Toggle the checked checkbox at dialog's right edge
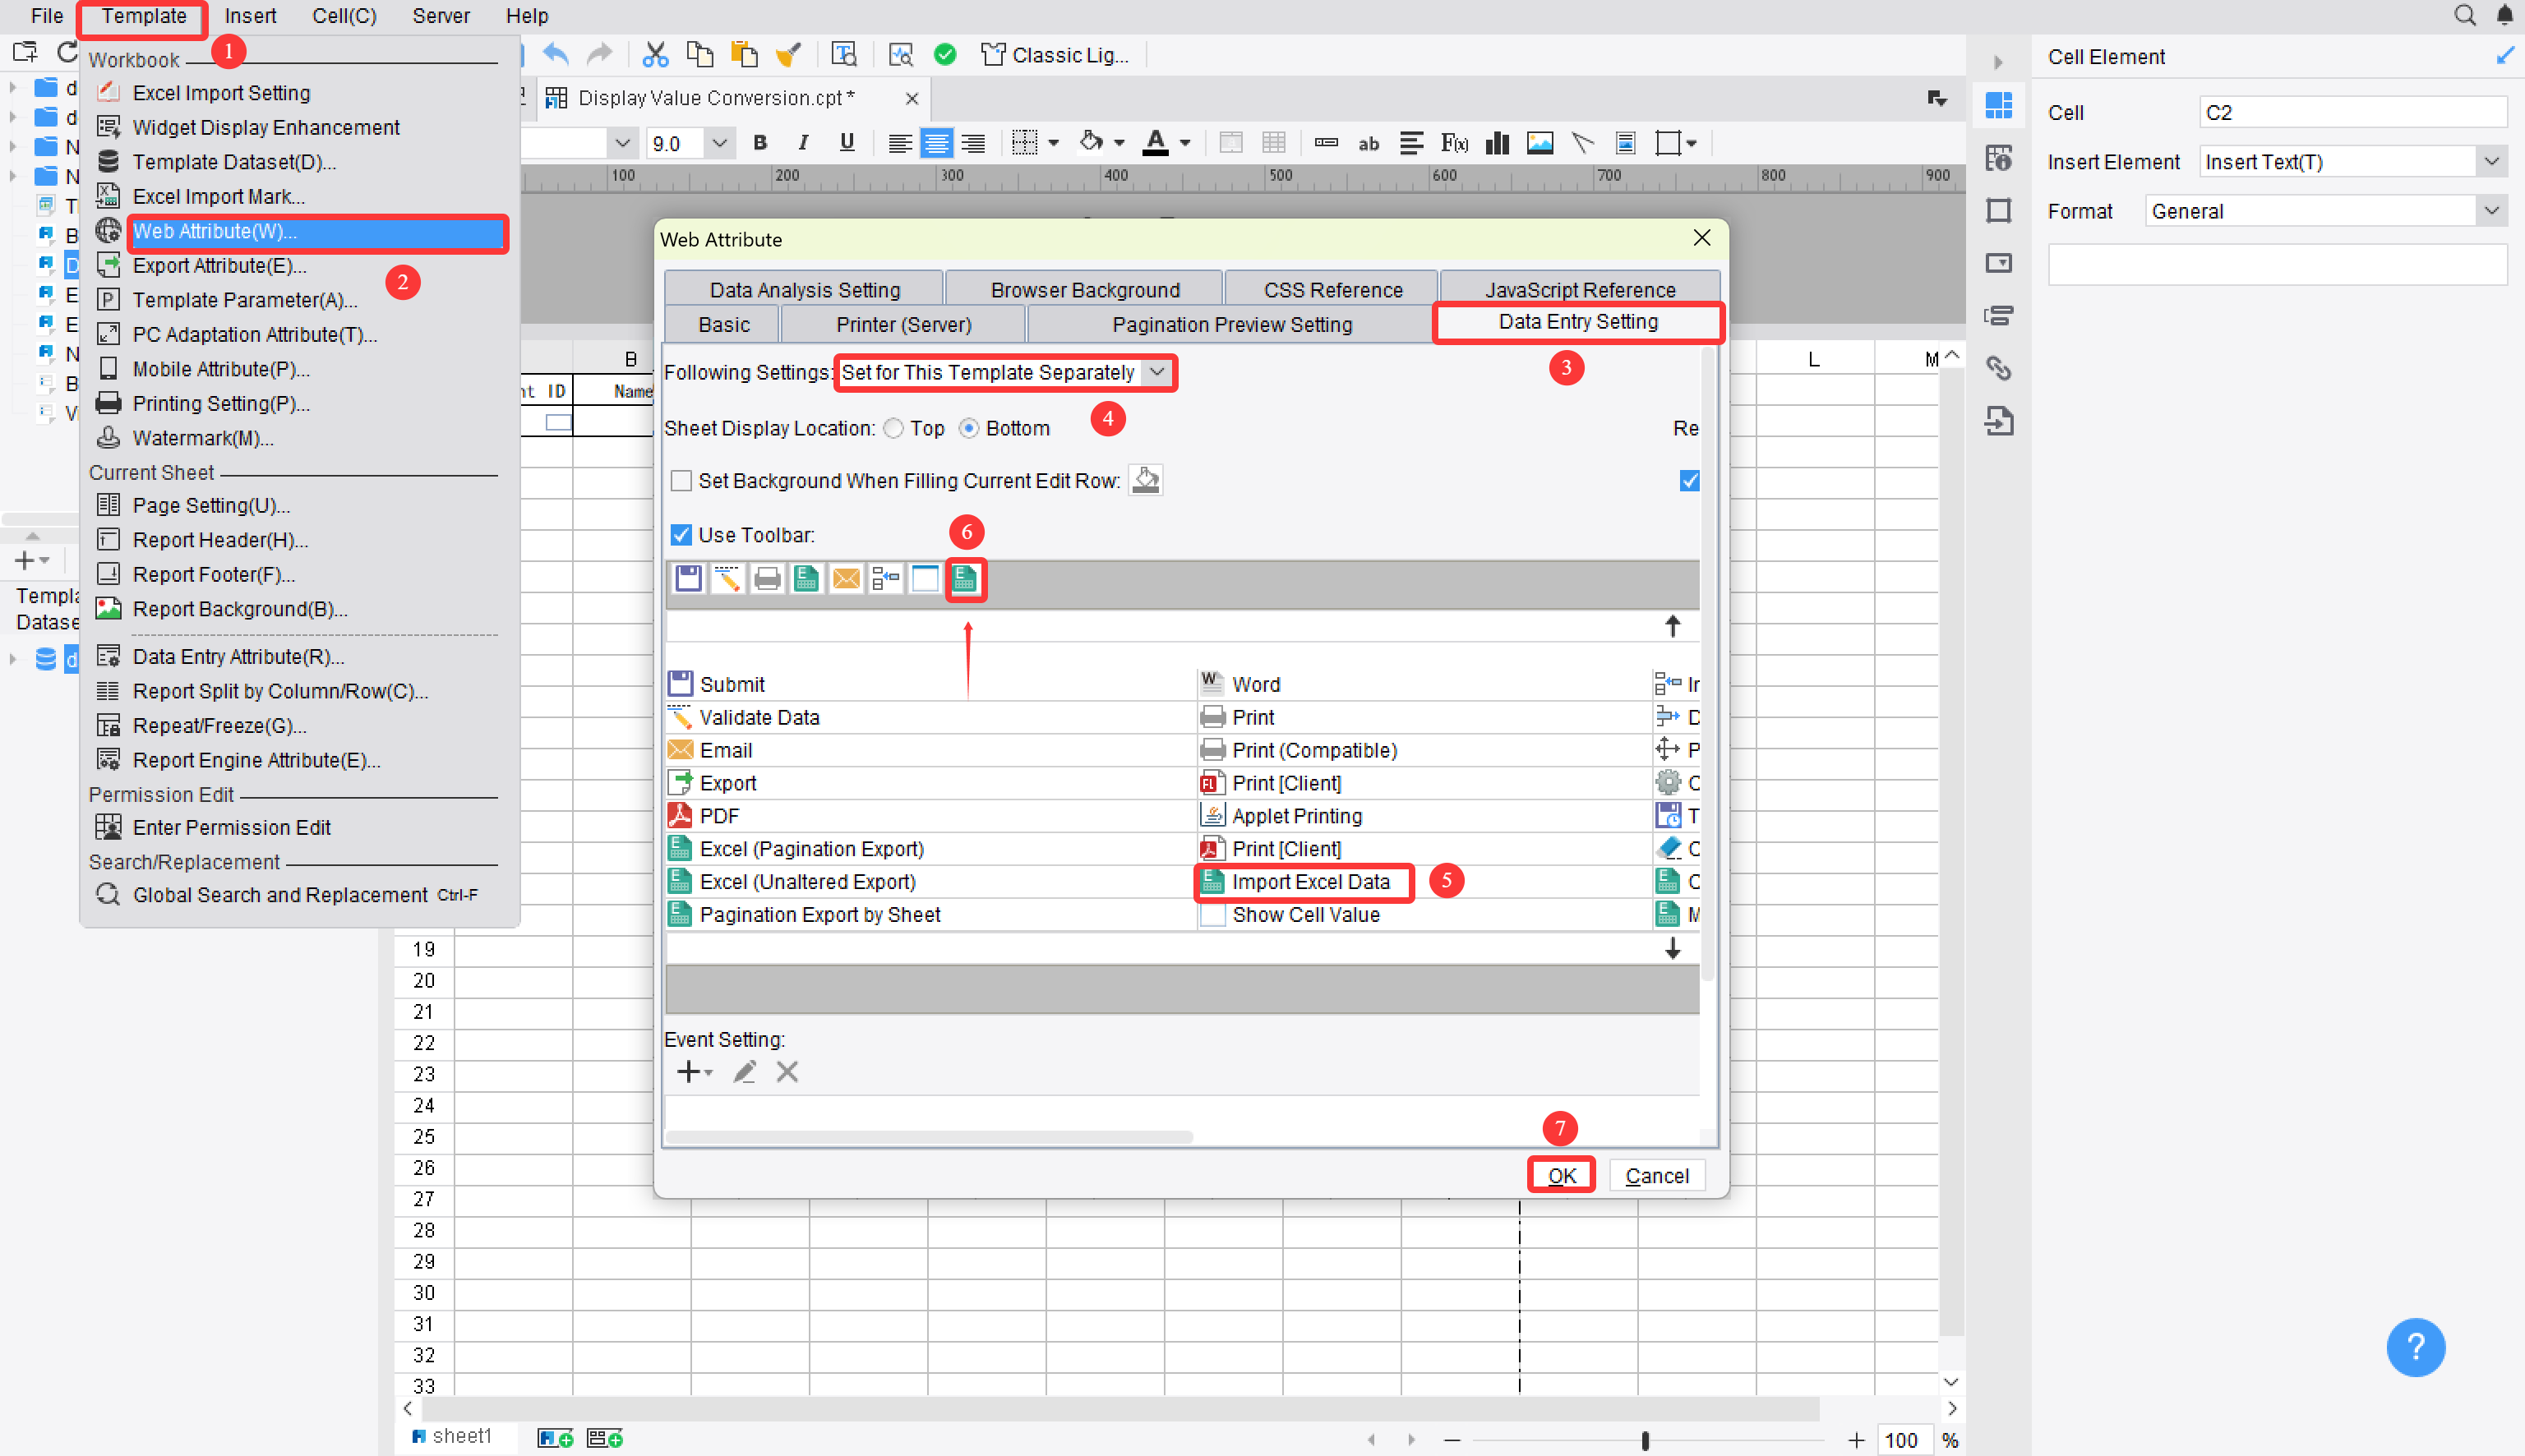 [1690, 481]
